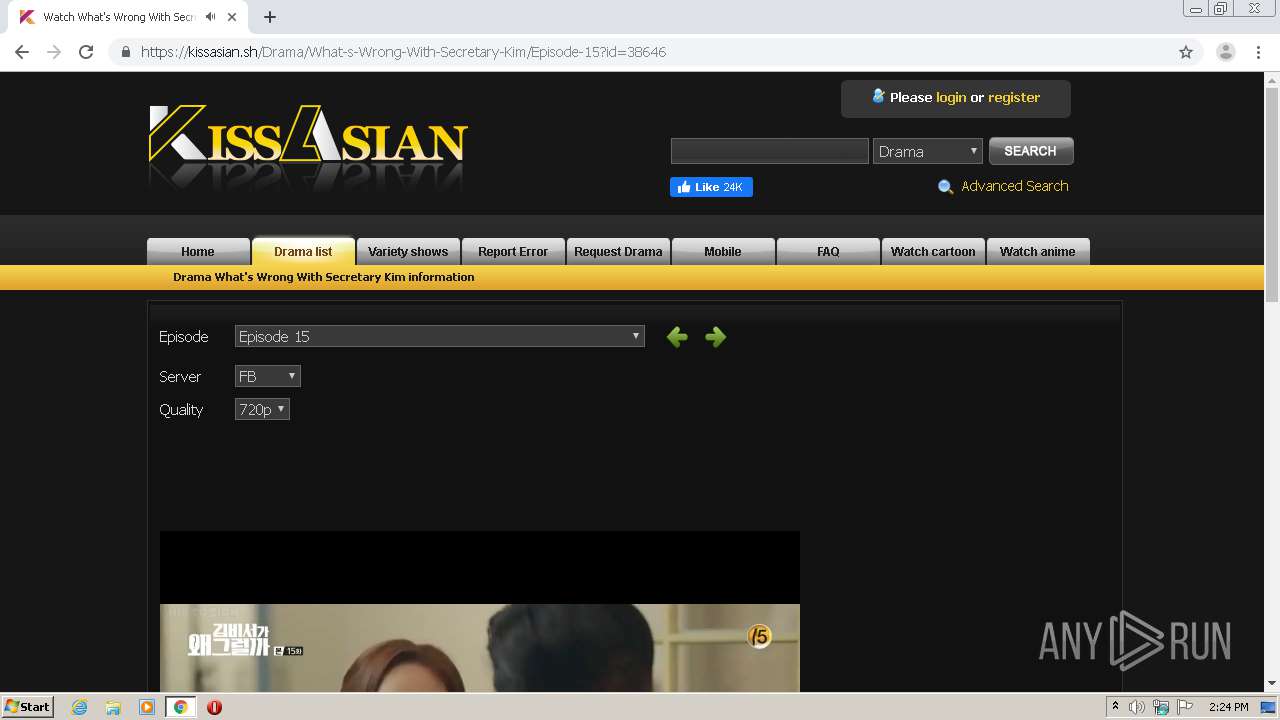Click into the drama search text field
This screenshot has width=1280, height=720.
pos(770,151)
